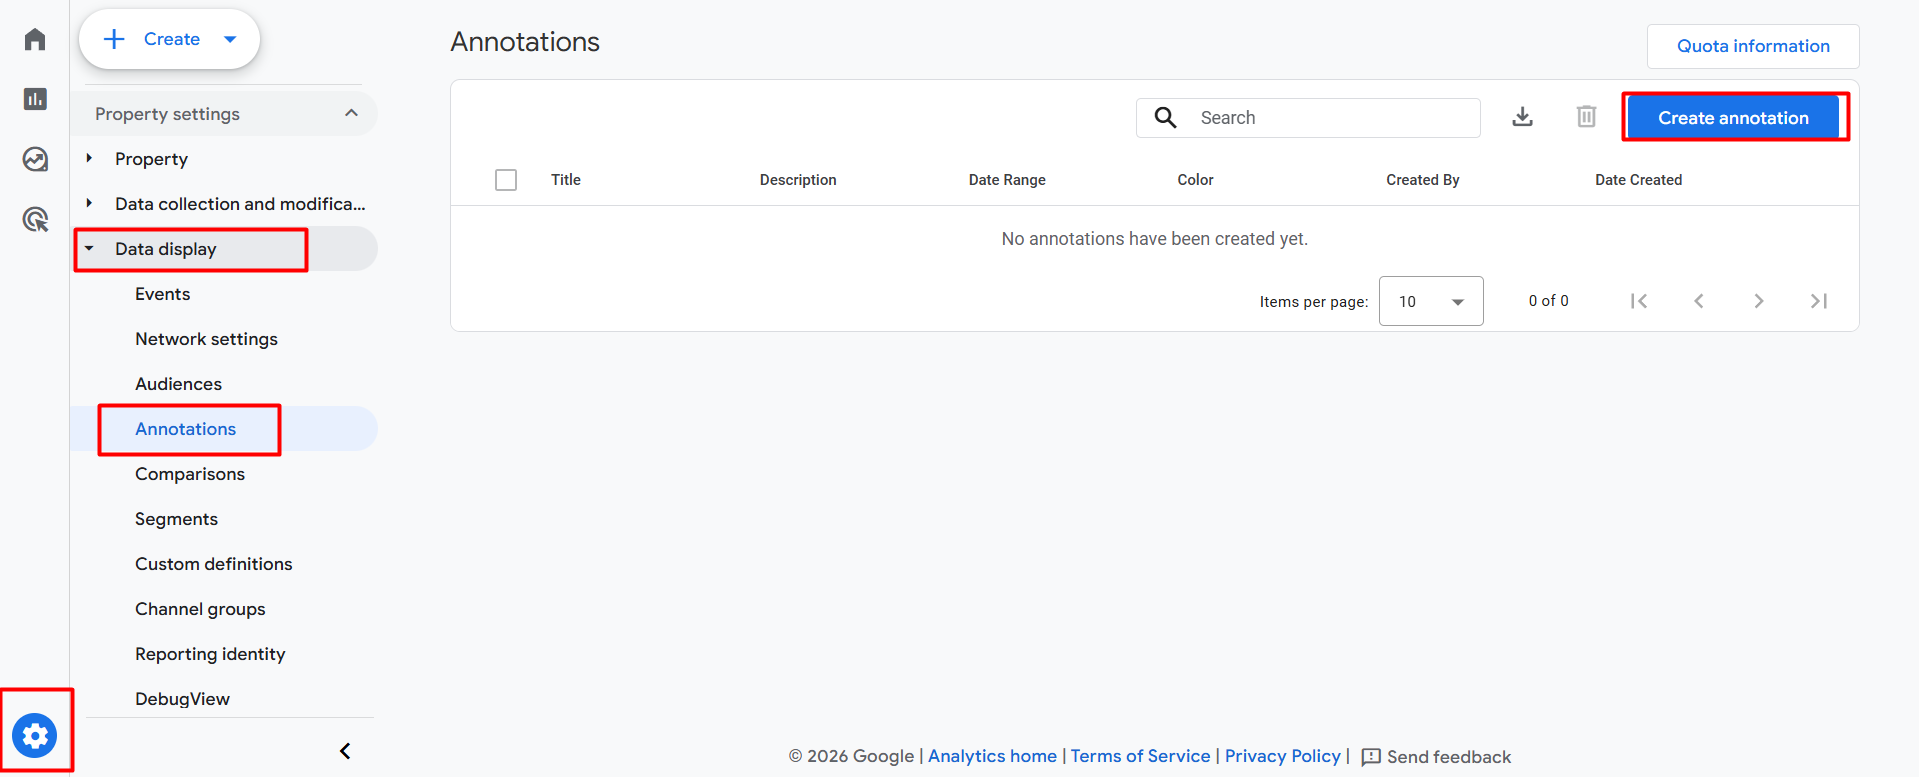Click the Quota information button
Screen dimensions: 1919x777
(1753, 46)
